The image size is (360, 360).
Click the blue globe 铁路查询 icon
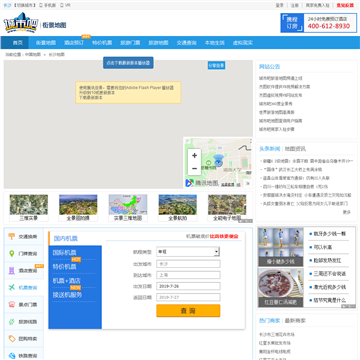click(x=12, y=355)
